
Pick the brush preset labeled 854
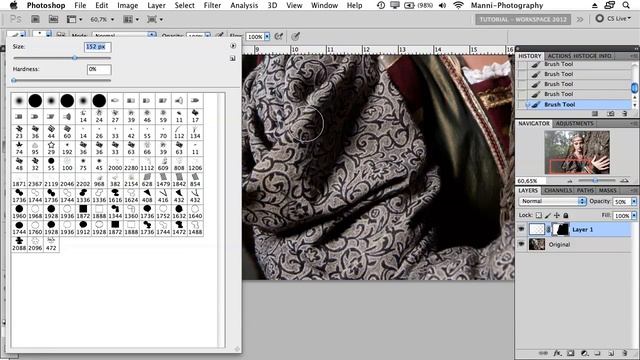coord(195,180)
